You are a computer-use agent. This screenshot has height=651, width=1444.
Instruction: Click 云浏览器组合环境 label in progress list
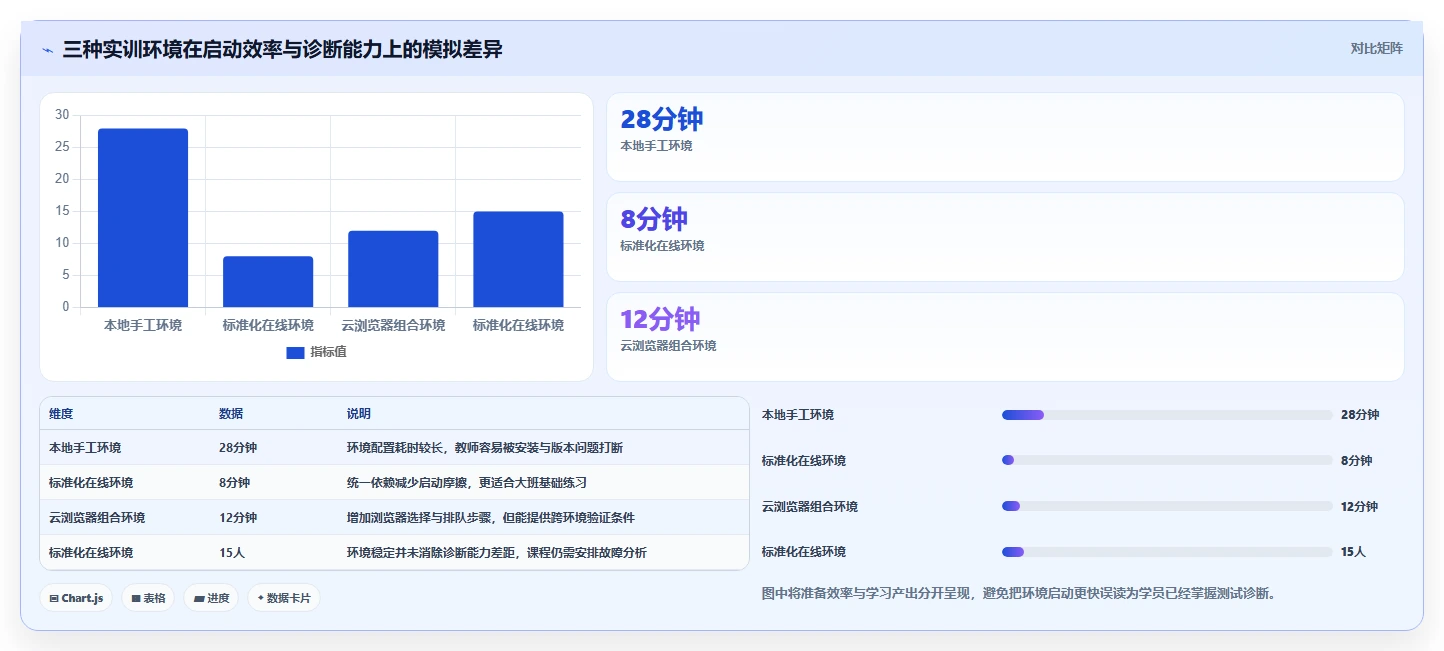(x=810, y=507)
